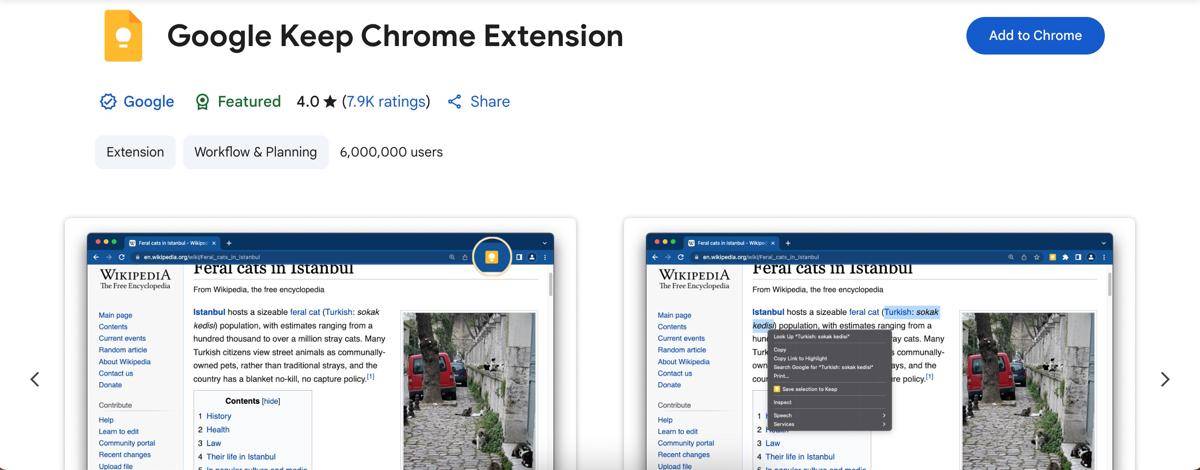Screen dimensions: 1200x470
Task: Click the yellow Google Keep logo icon
Action: (x=123, y=36)
